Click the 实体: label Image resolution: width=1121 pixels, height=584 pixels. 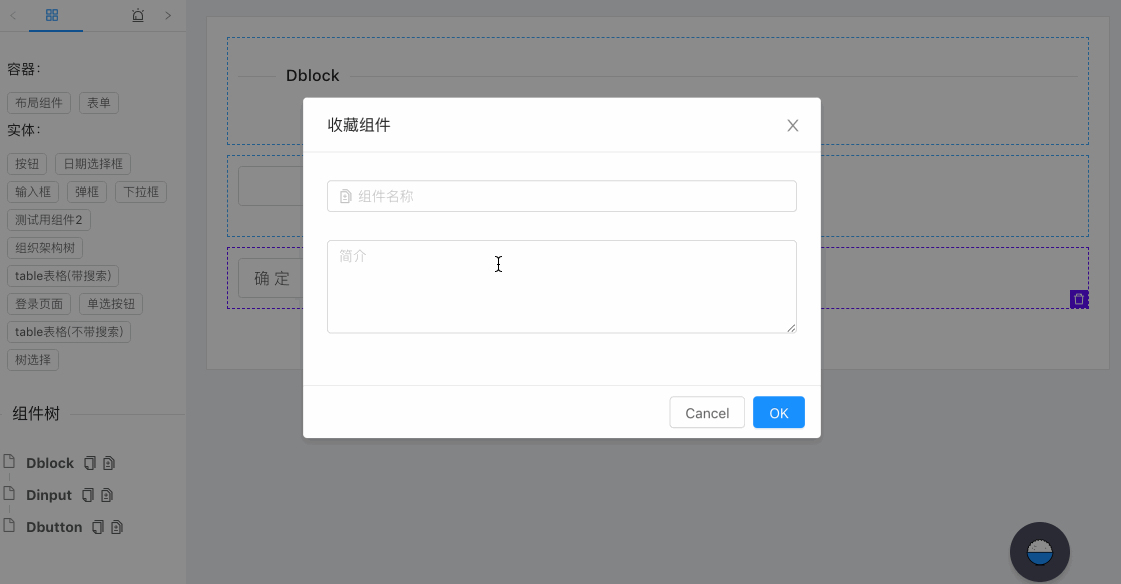click(24, 130)
